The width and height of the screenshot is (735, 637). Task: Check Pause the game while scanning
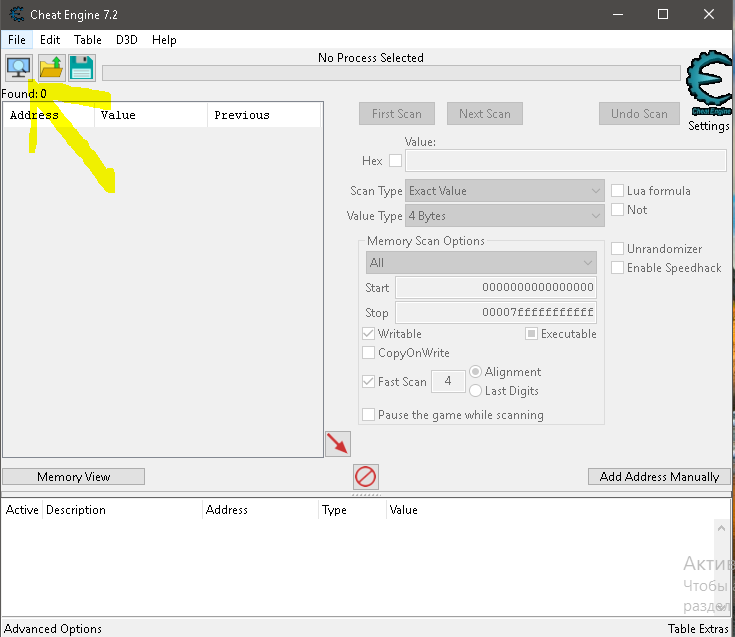click(368, 415)
